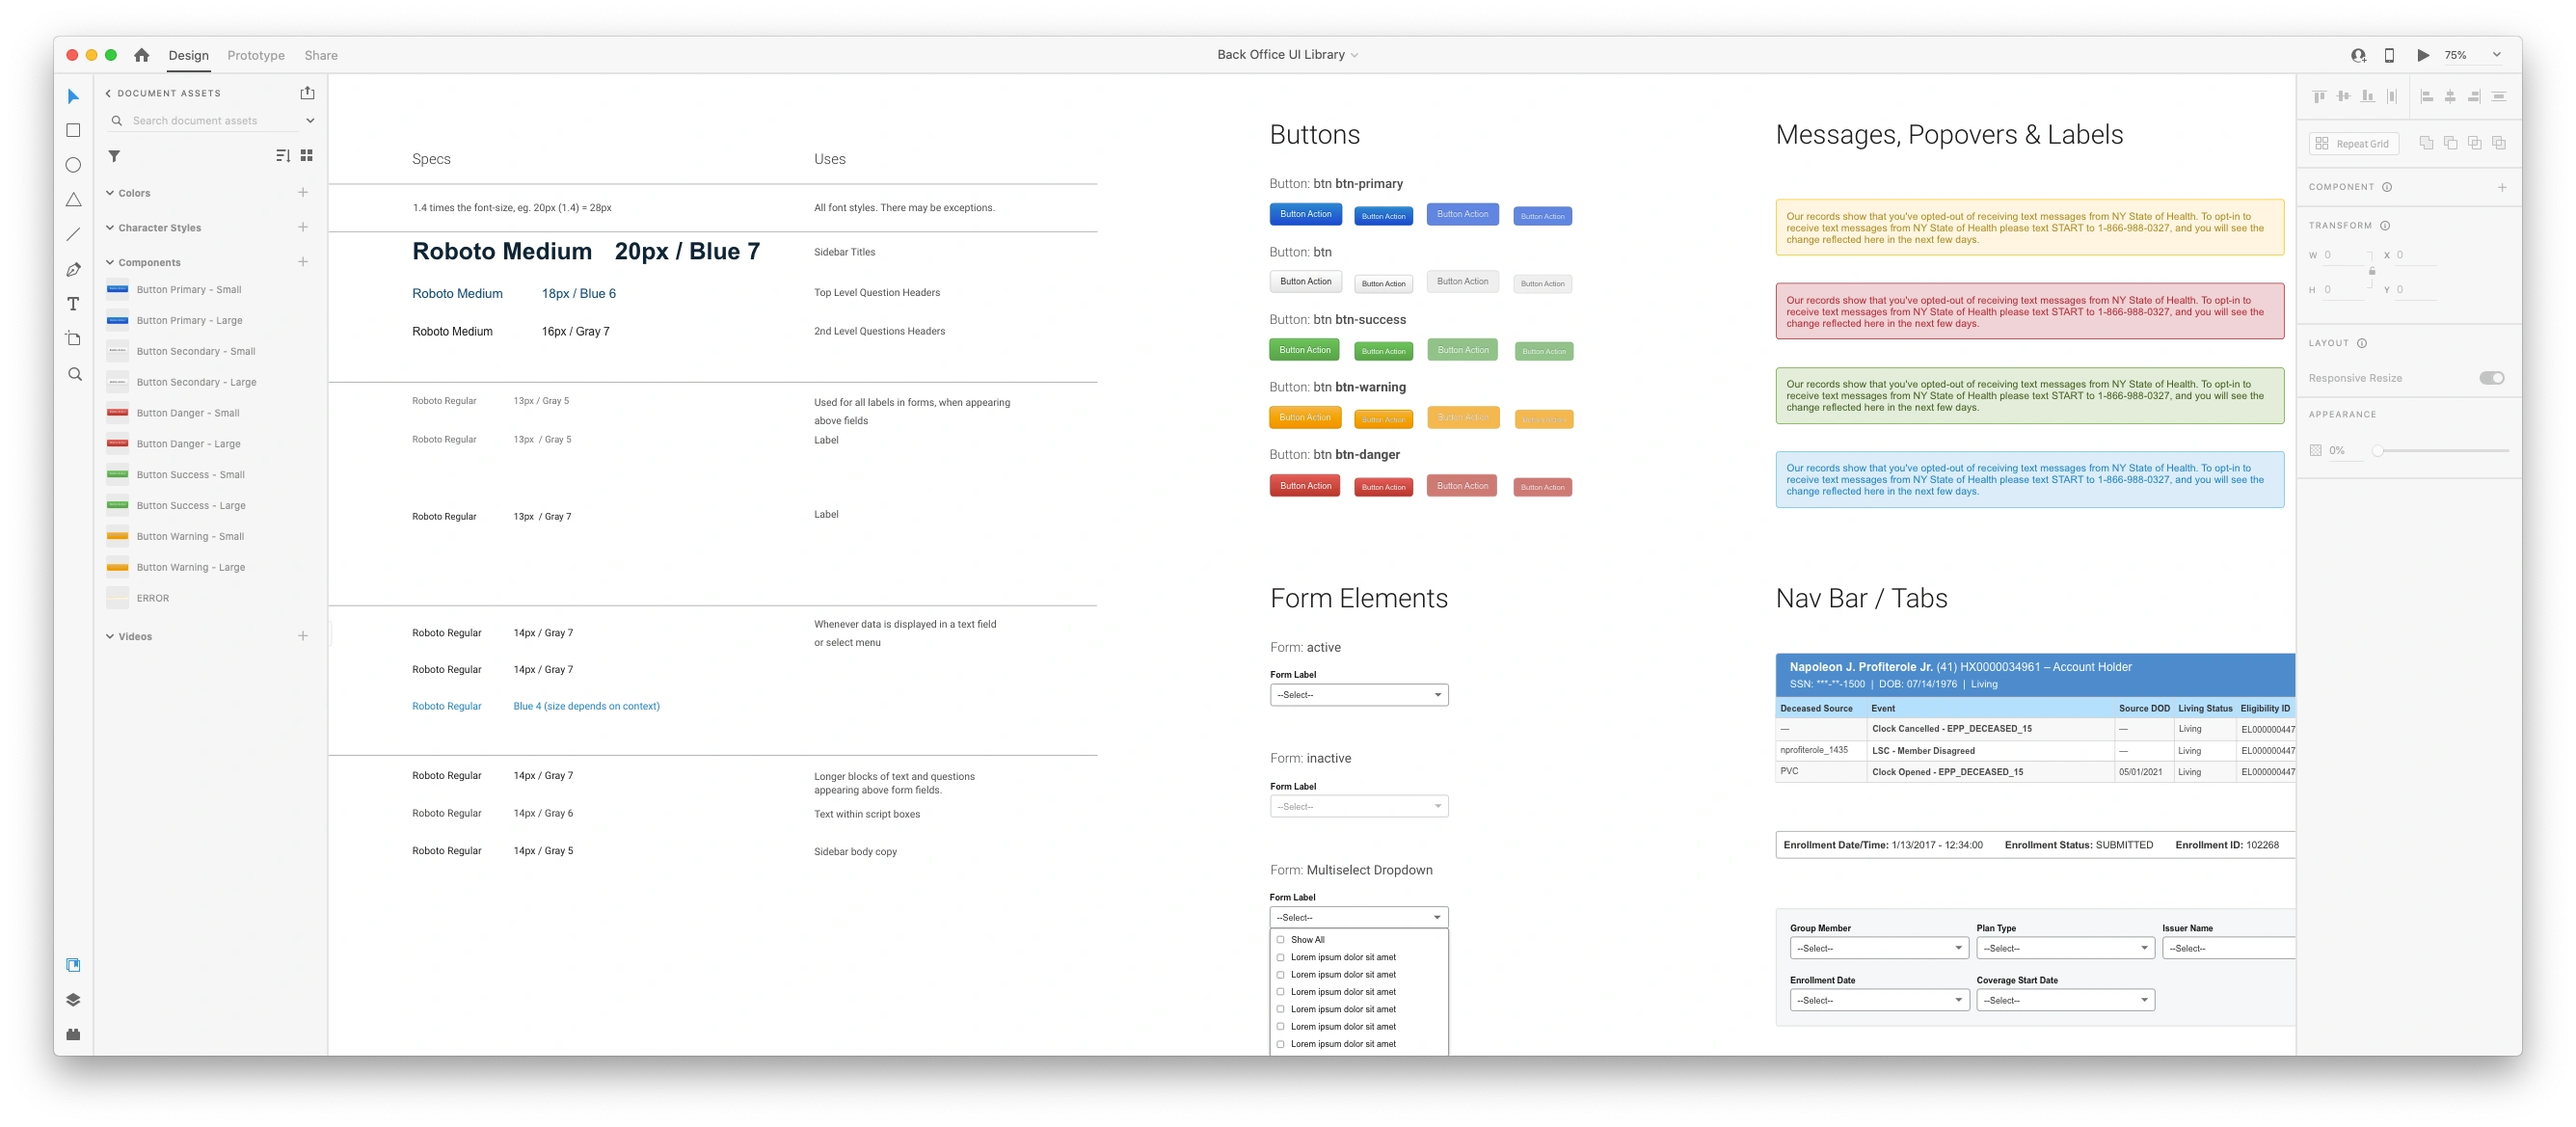The height and width of the screenshot is (1127, 2576).
Task: Open the Plugins panel
Action: [x=73, y=1034]
